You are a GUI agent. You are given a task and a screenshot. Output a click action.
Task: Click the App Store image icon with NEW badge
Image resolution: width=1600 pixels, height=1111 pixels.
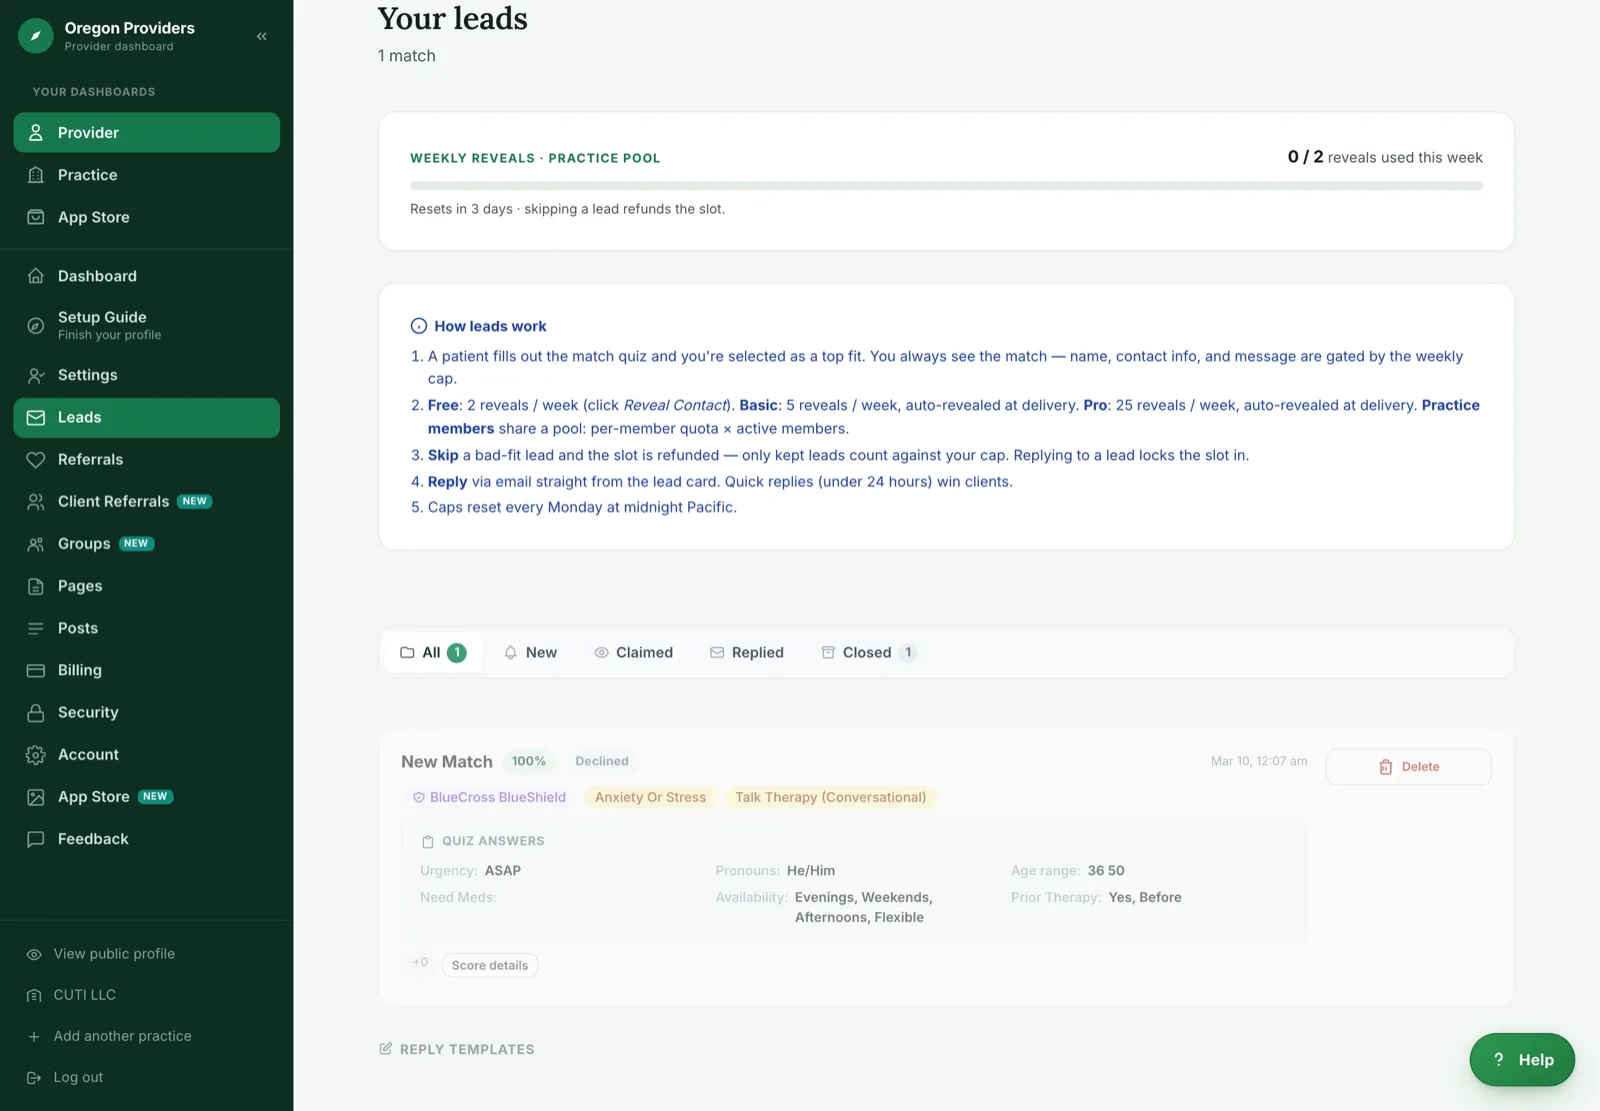click(x=36, y=797)
